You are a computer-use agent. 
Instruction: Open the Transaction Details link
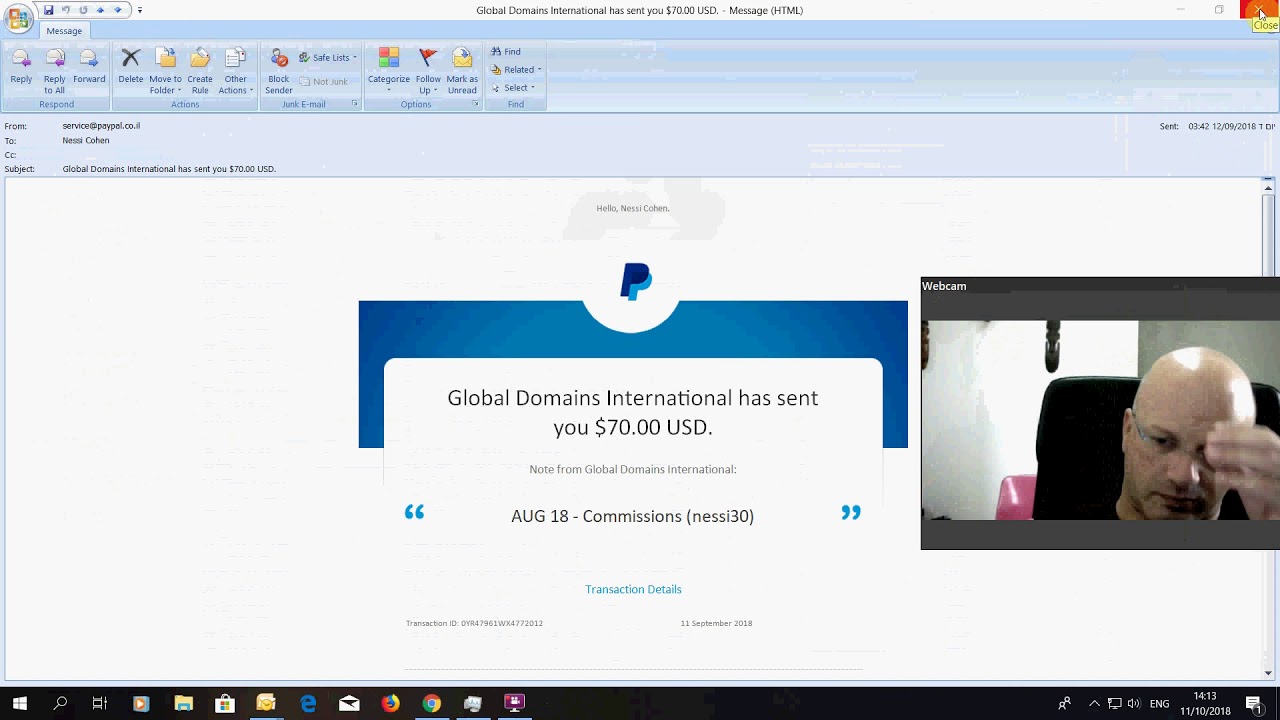pyautogui.click(x=633, y=589)
